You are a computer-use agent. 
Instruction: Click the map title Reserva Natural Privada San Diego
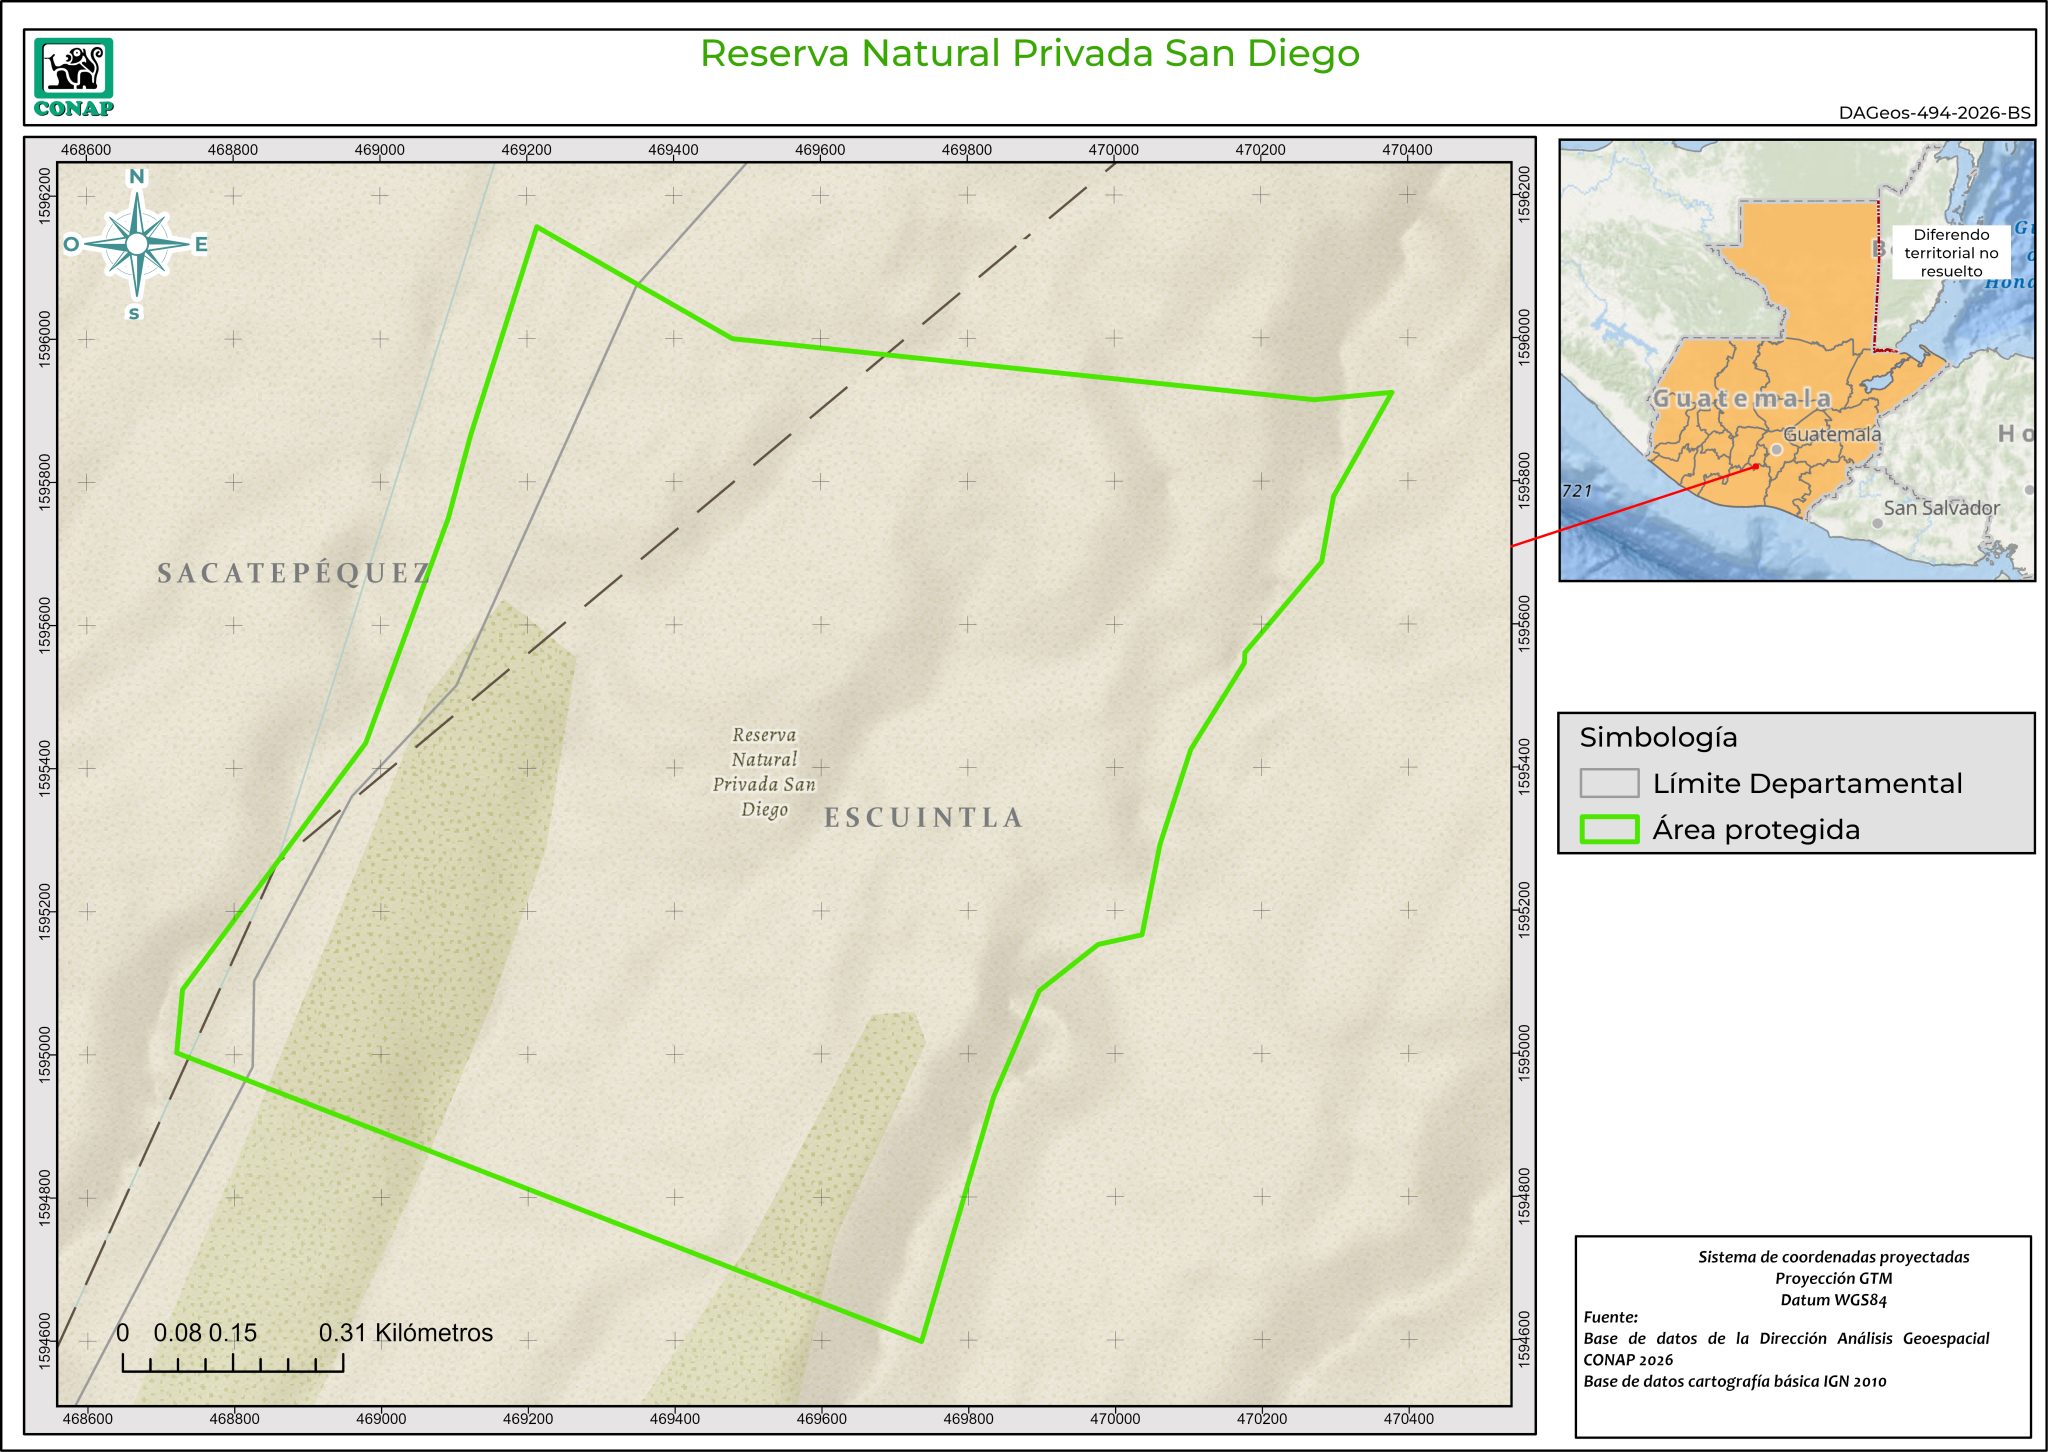pos(1029,54)
